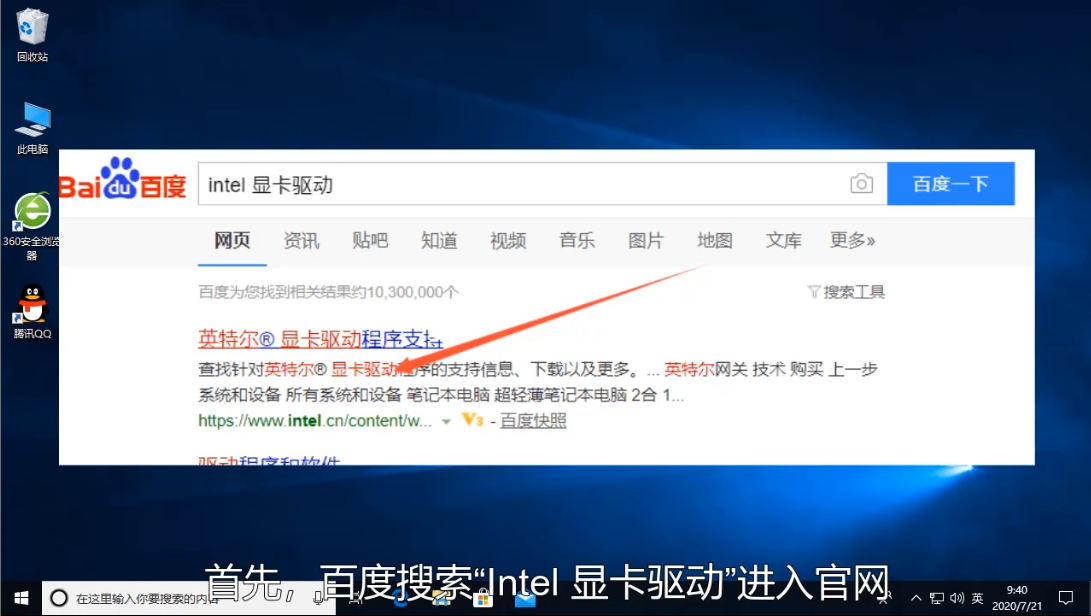Open the 搜索工具 filter options
Viewport: 1091px width, 616px height.
(x=846, y=292)
